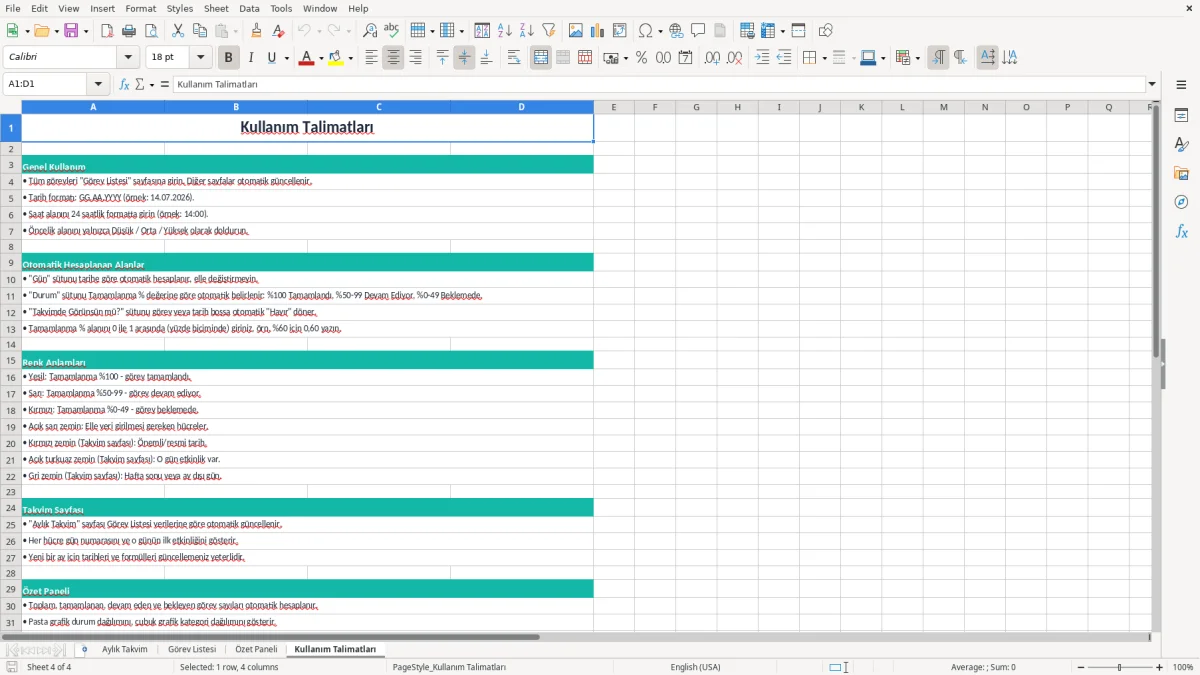Open Underline style dropdown arrow
This screenshot has height=675, width=1200.
286,58
